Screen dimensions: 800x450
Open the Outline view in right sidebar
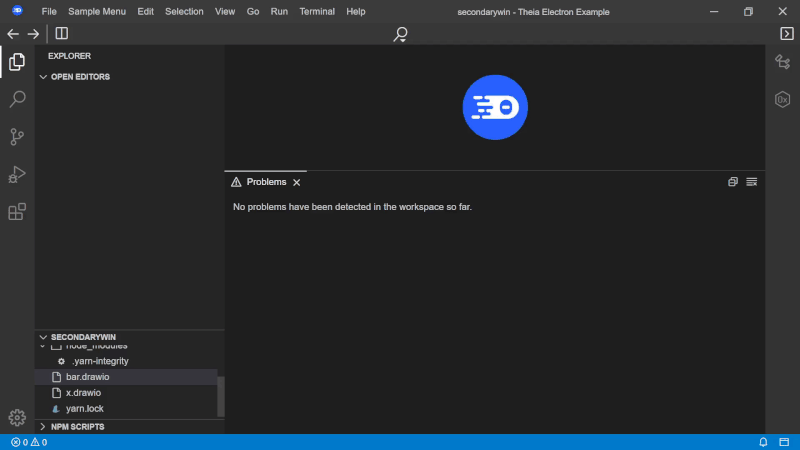click(783, 62)
